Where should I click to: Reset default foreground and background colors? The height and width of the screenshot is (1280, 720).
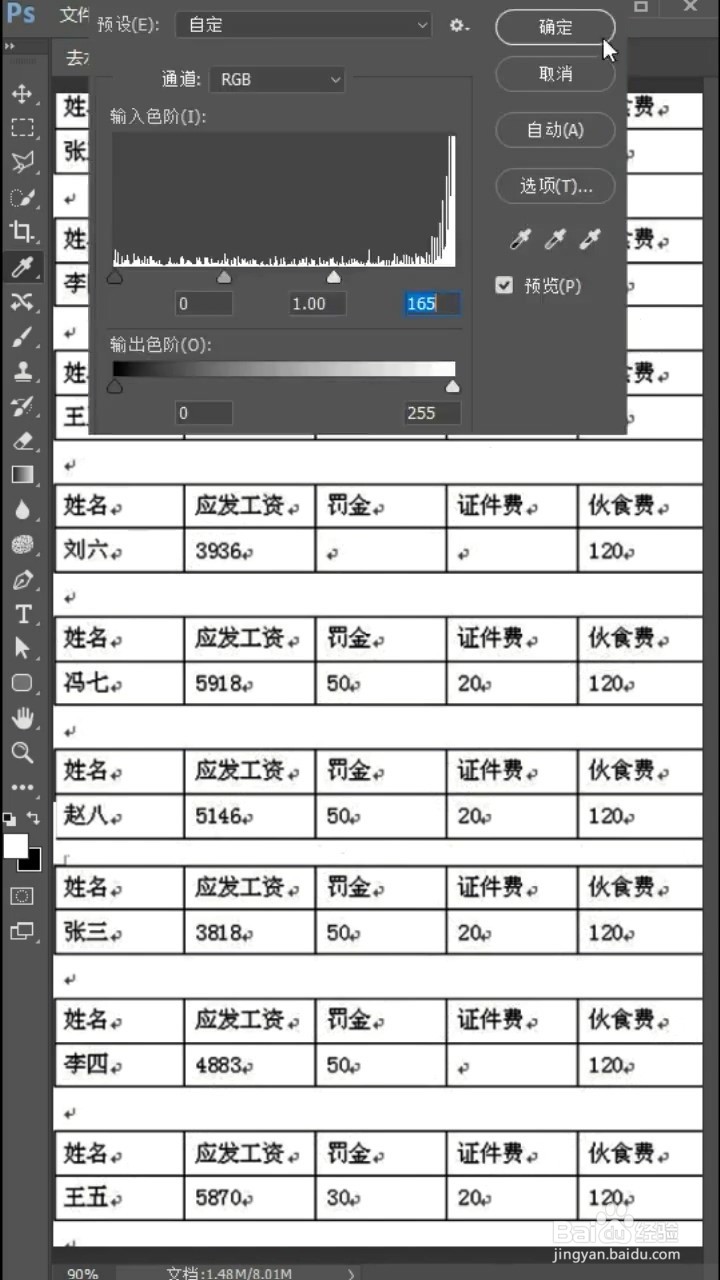click(x=10, y=818)
